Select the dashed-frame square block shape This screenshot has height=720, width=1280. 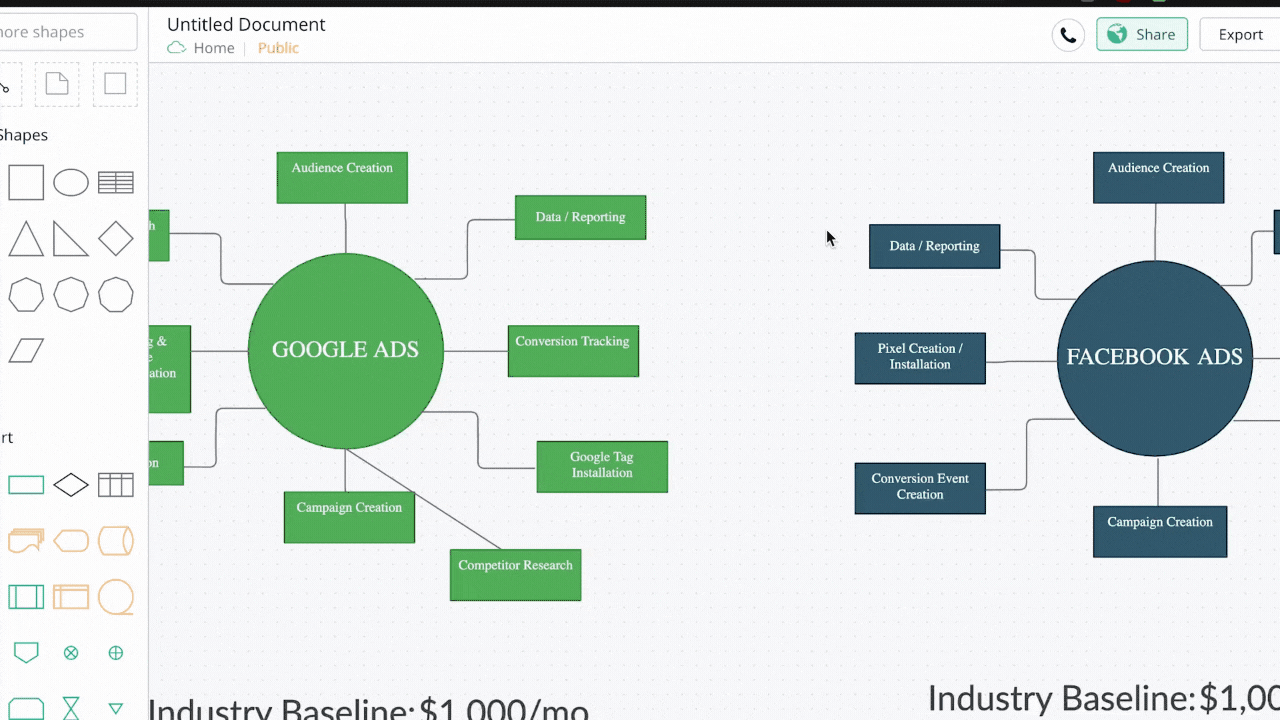pyautogui.click(x=115, y=84)
